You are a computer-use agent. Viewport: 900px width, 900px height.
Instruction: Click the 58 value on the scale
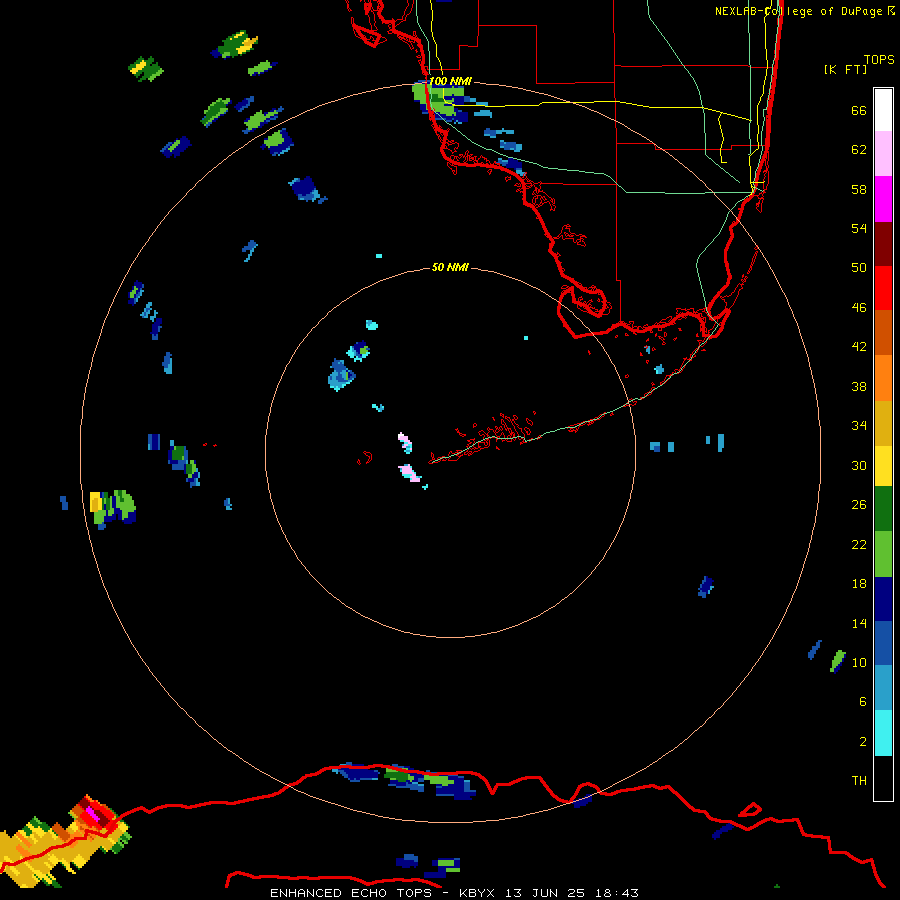[859, 189]
